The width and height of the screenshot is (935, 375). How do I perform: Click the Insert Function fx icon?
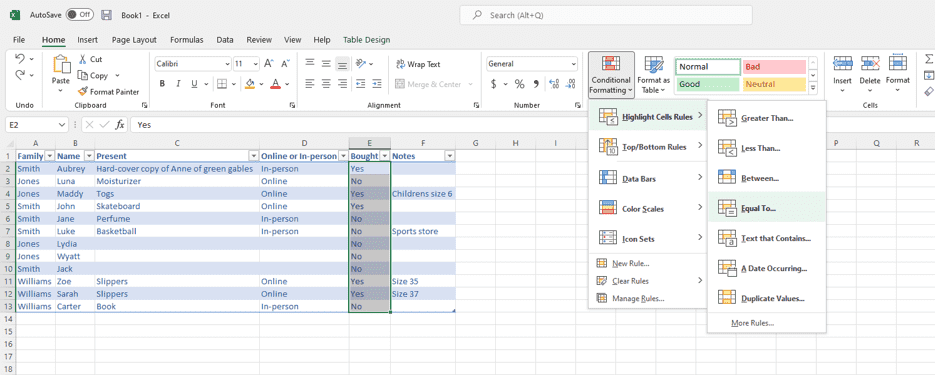120,125
